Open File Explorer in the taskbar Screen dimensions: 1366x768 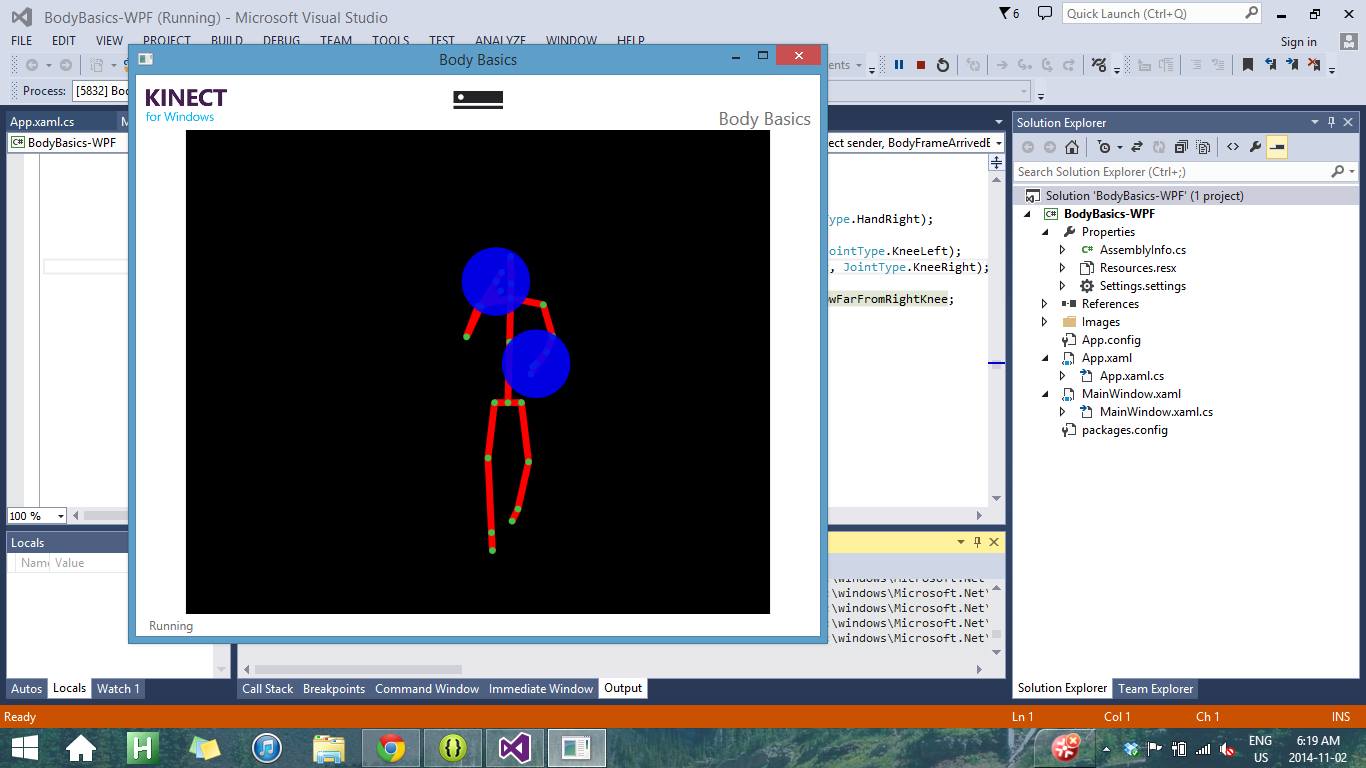click(x=329, y=748)
